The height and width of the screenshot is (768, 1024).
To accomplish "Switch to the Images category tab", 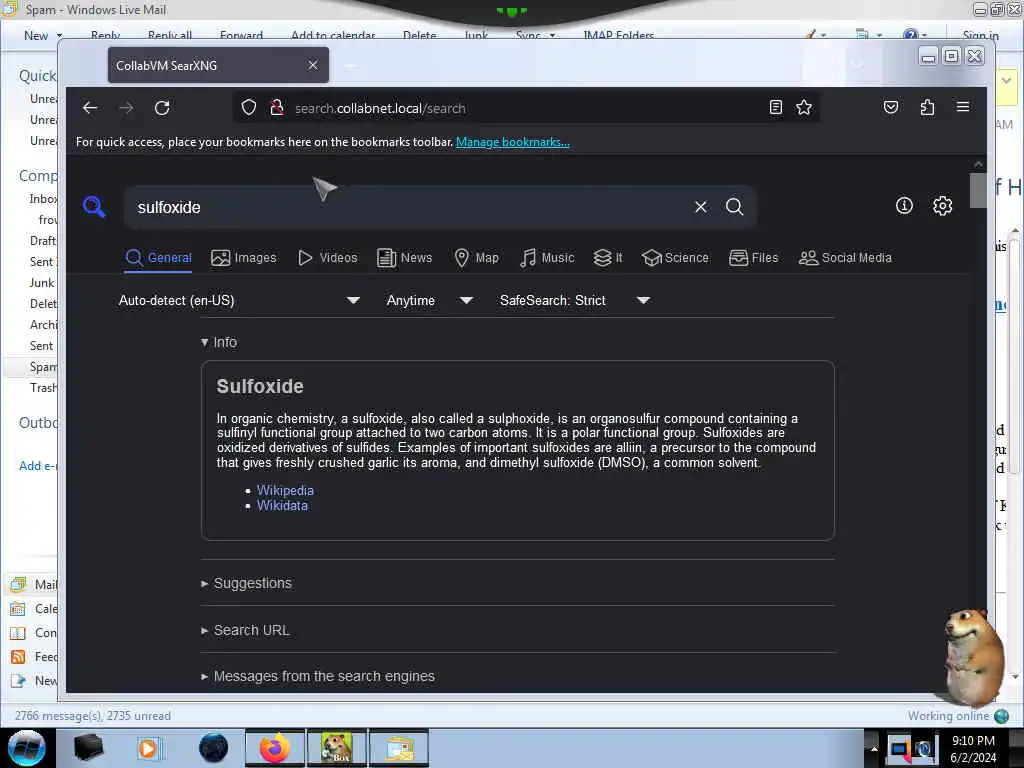I will pyautogui.click(x=244, y=258).
